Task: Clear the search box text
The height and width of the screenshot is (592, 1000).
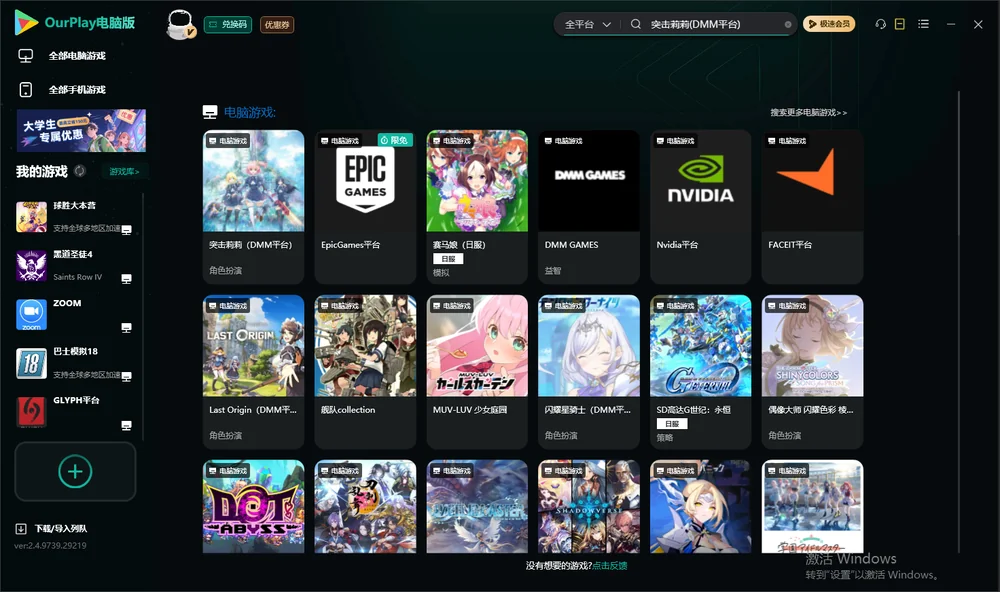Action: tap(788, 25)
